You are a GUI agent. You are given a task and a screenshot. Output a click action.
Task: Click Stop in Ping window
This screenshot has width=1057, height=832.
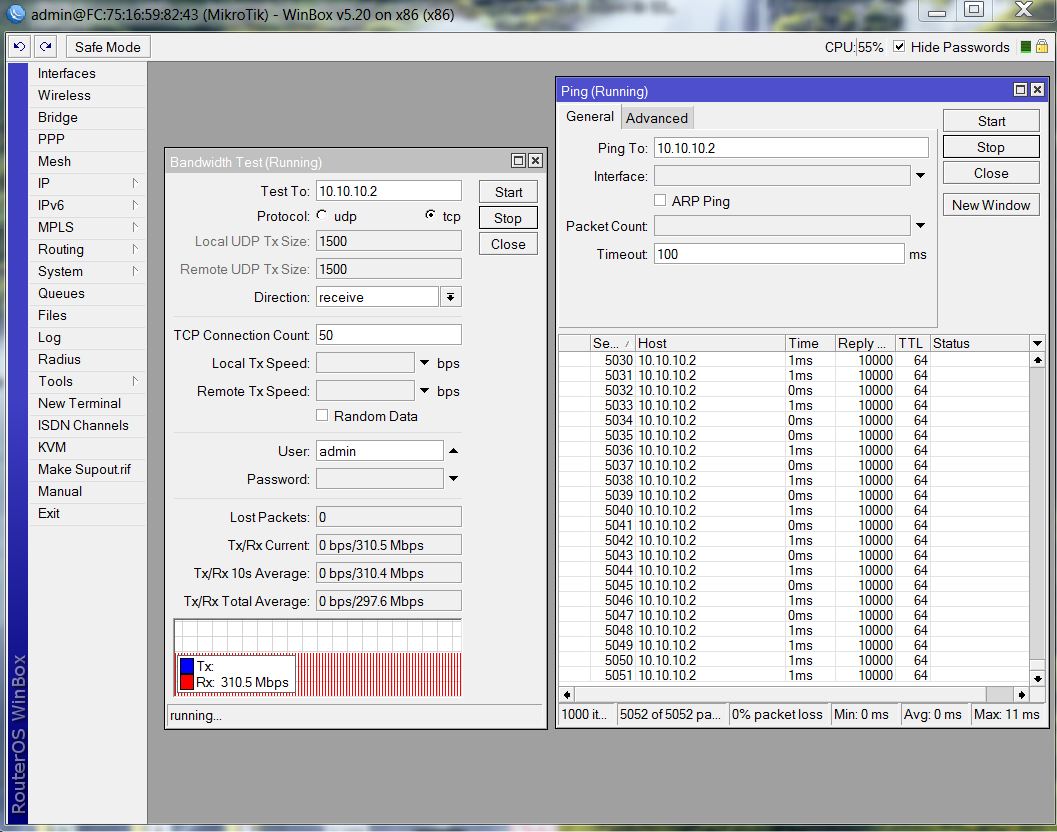coord(991,147)
